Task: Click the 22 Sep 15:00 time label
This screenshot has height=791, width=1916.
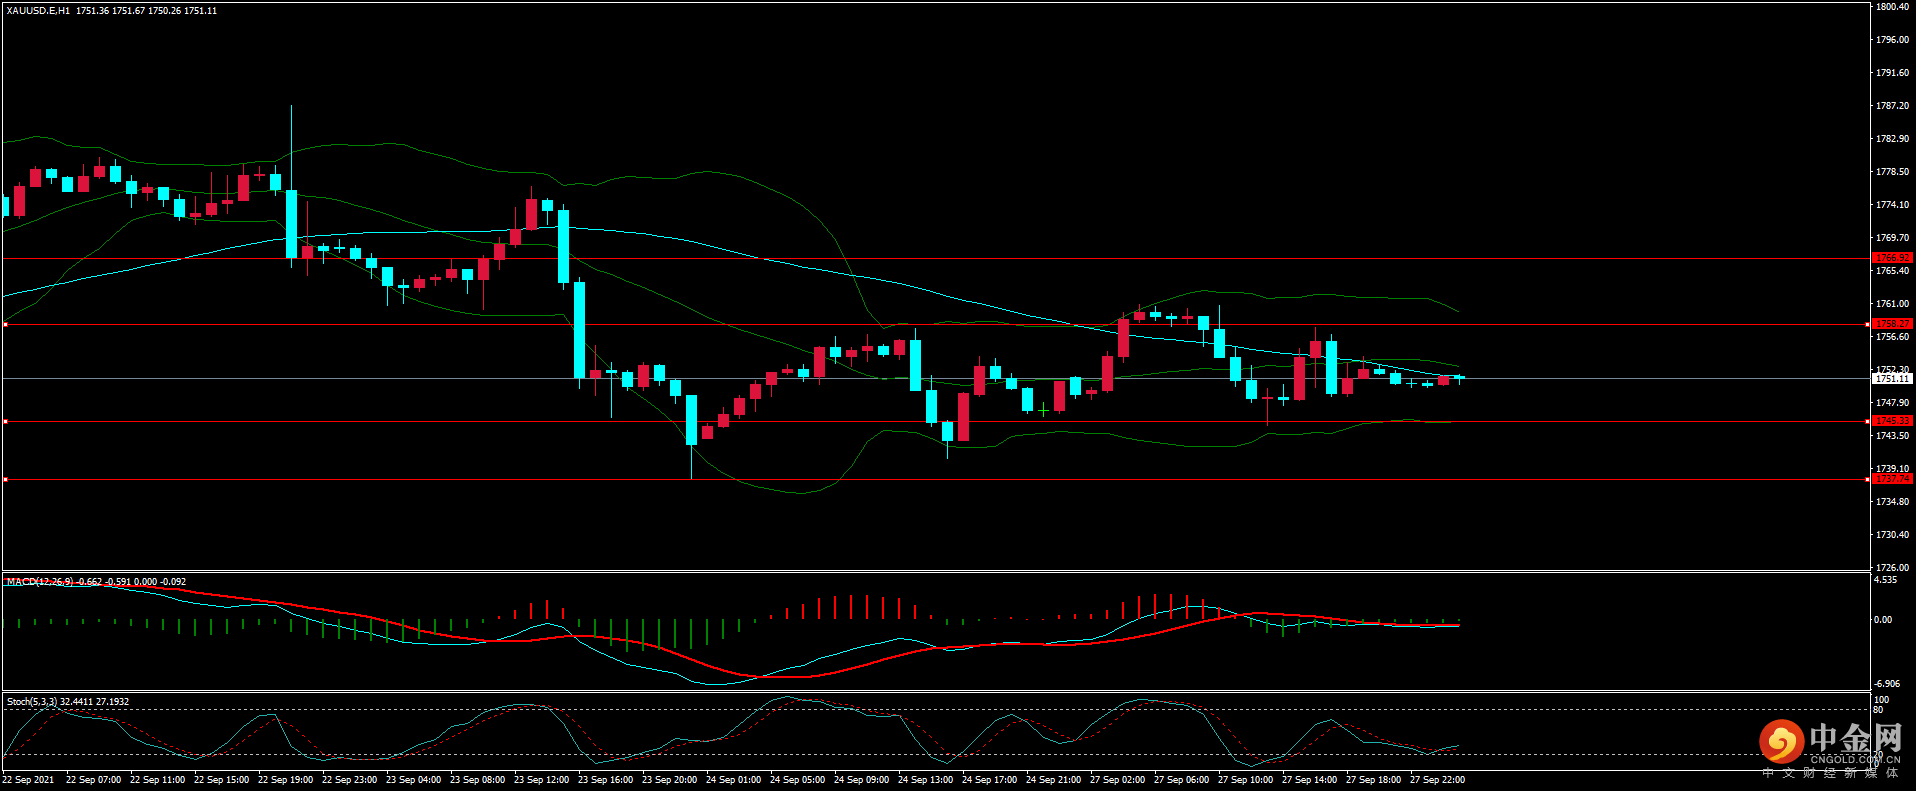Action: coord(222,780)
